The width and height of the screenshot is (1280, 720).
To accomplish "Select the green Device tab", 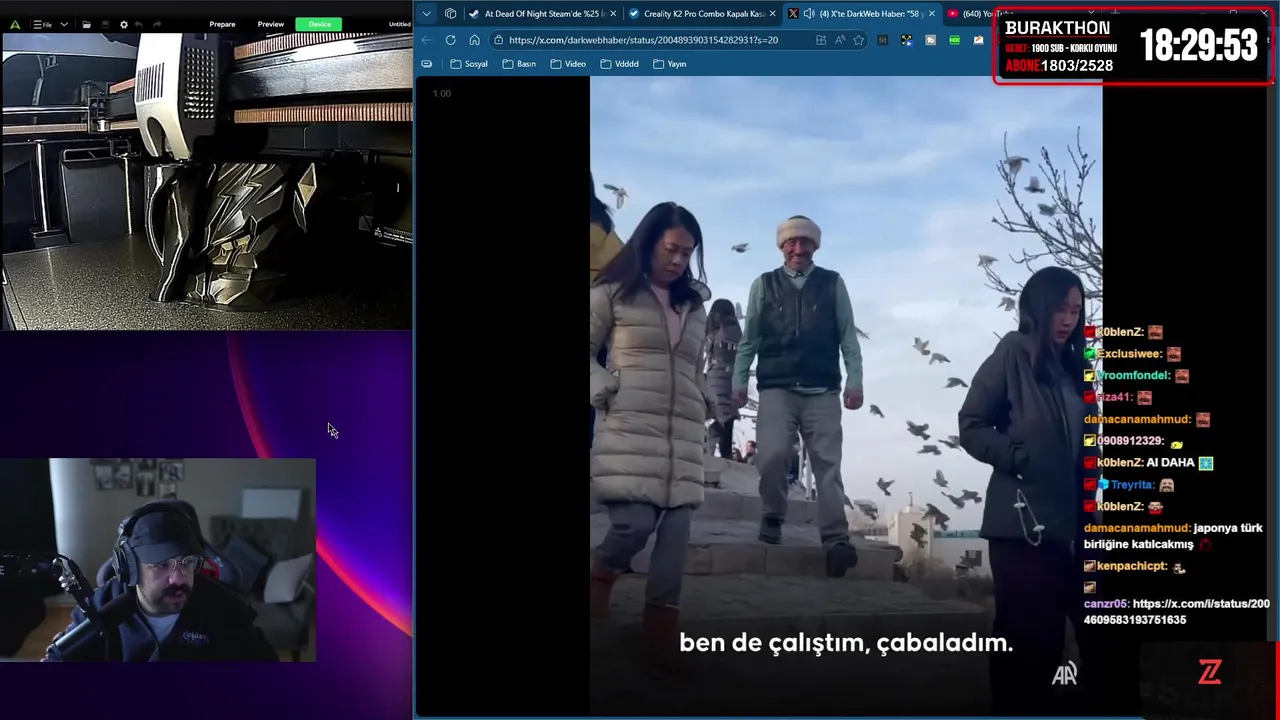I will pyautogui.click(x=320, y=24).
